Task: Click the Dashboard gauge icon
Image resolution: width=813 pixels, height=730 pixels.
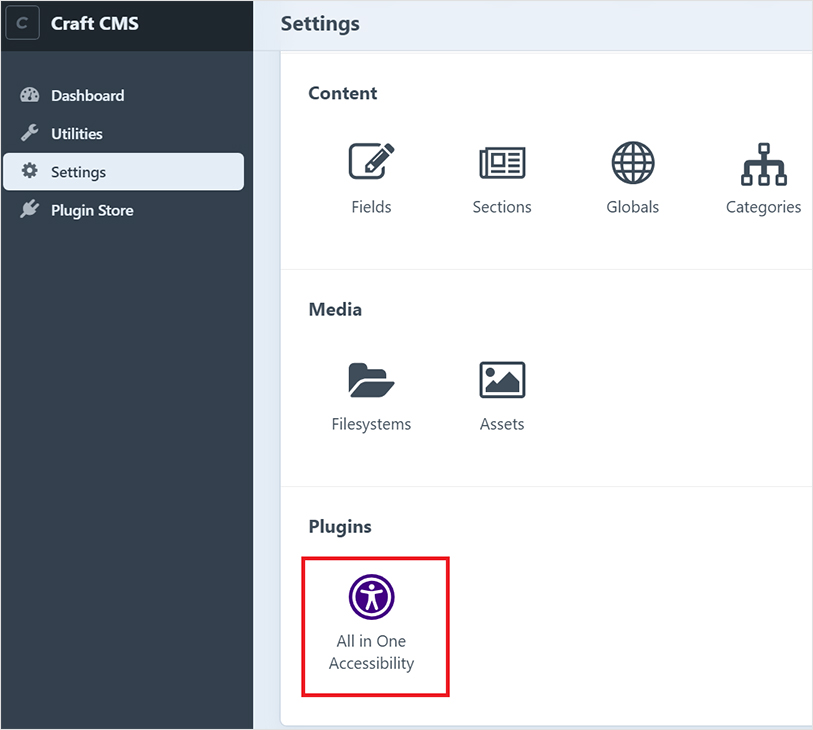Action: coord(30,95)
